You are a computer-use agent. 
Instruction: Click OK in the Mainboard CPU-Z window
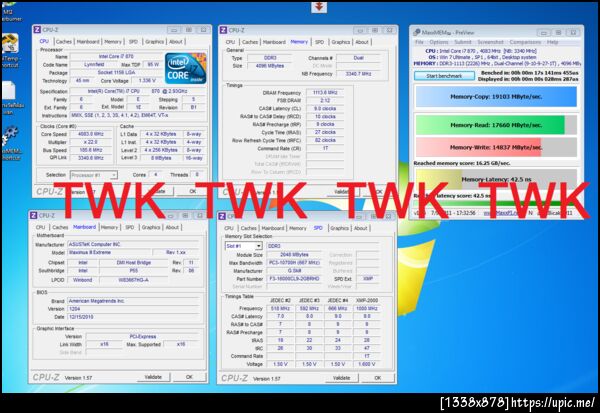click(189, 377)
